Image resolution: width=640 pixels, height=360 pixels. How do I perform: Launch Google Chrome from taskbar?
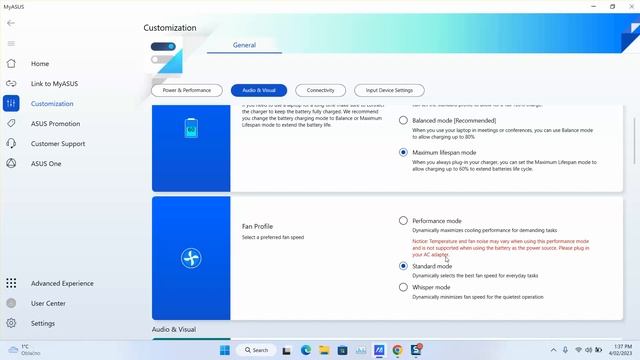(398, 350)
